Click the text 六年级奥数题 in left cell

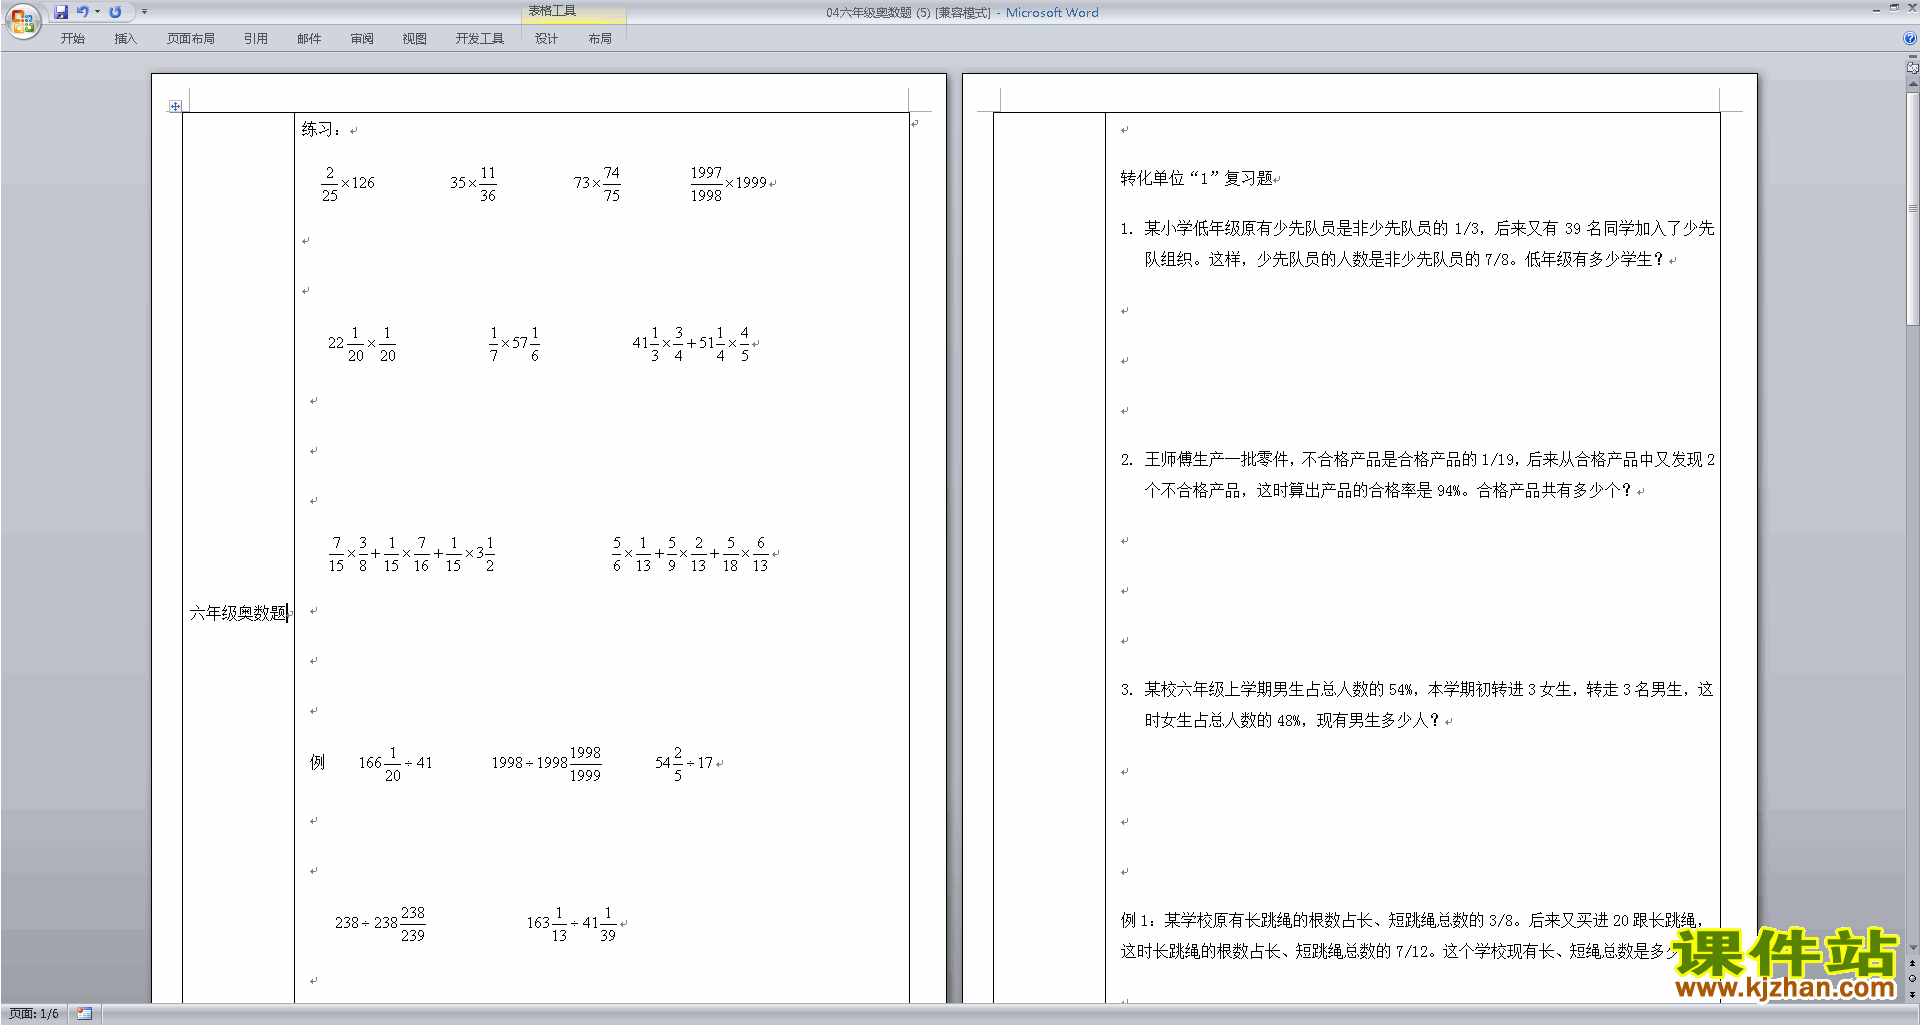tap(238, 613)
